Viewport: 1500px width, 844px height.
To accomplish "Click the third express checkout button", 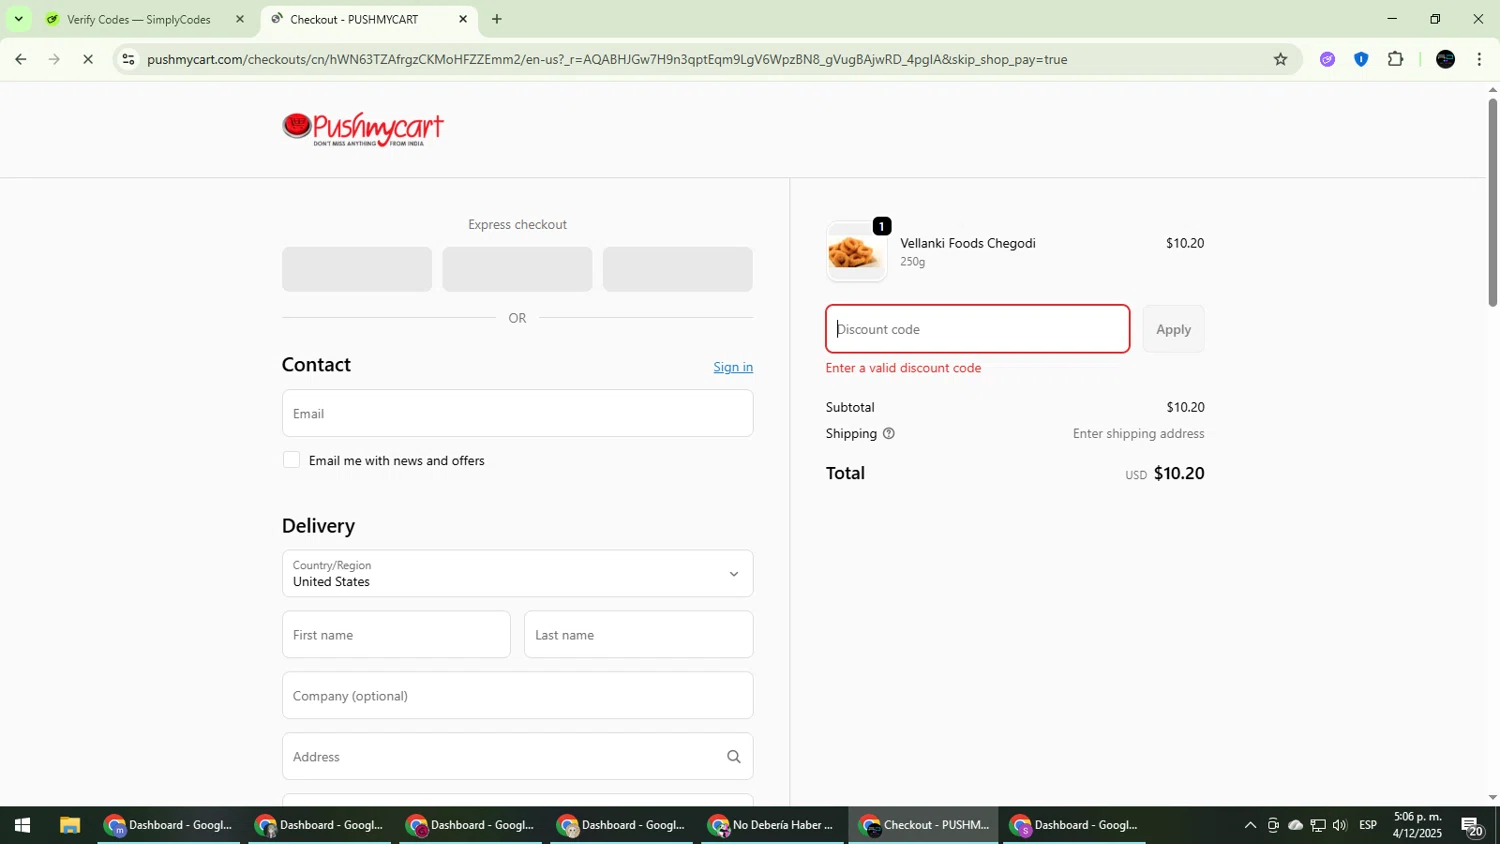I will [x=677, y=269].
